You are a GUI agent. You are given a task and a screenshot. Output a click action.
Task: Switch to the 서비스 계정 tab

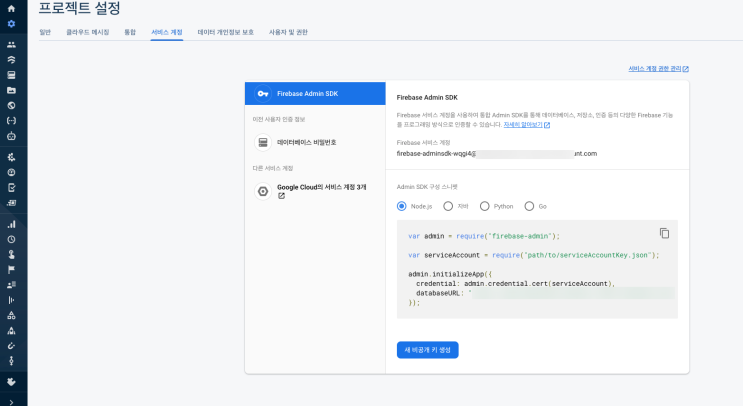point(167,32)
